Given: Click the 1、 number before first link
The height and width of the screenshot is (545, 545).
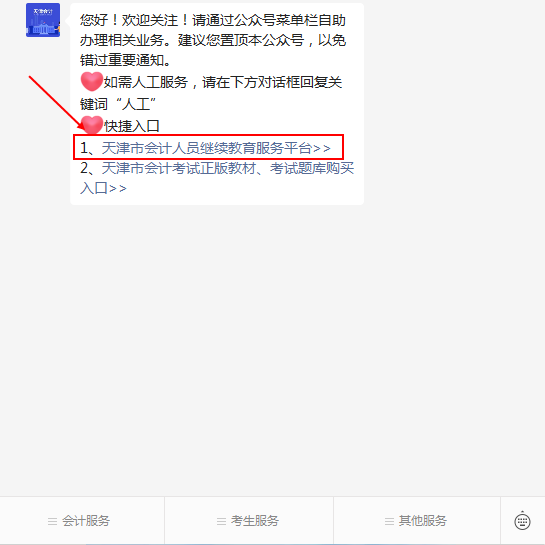Looking at the screenshot, I should click(90, 148).
